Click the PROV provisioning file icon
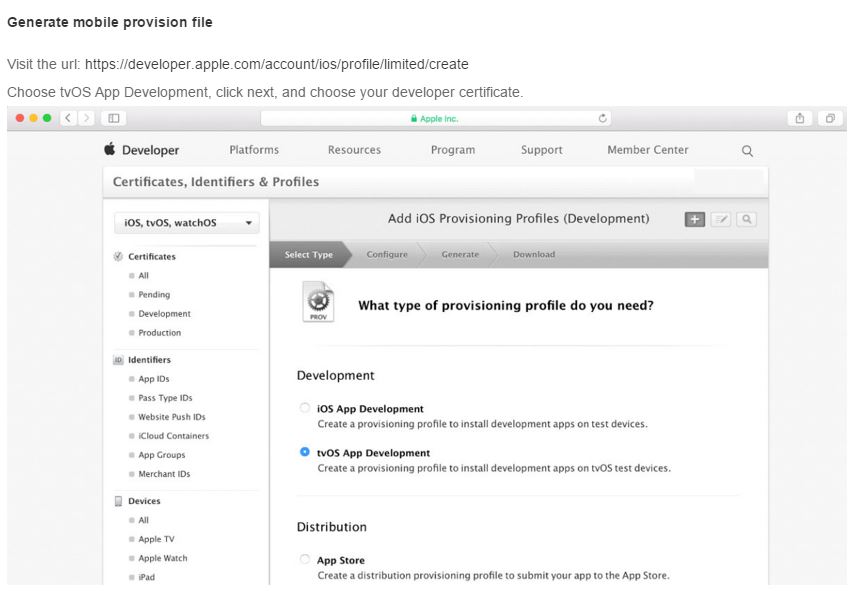This screenshot has width=852, height=591. (x=318, y=301)
